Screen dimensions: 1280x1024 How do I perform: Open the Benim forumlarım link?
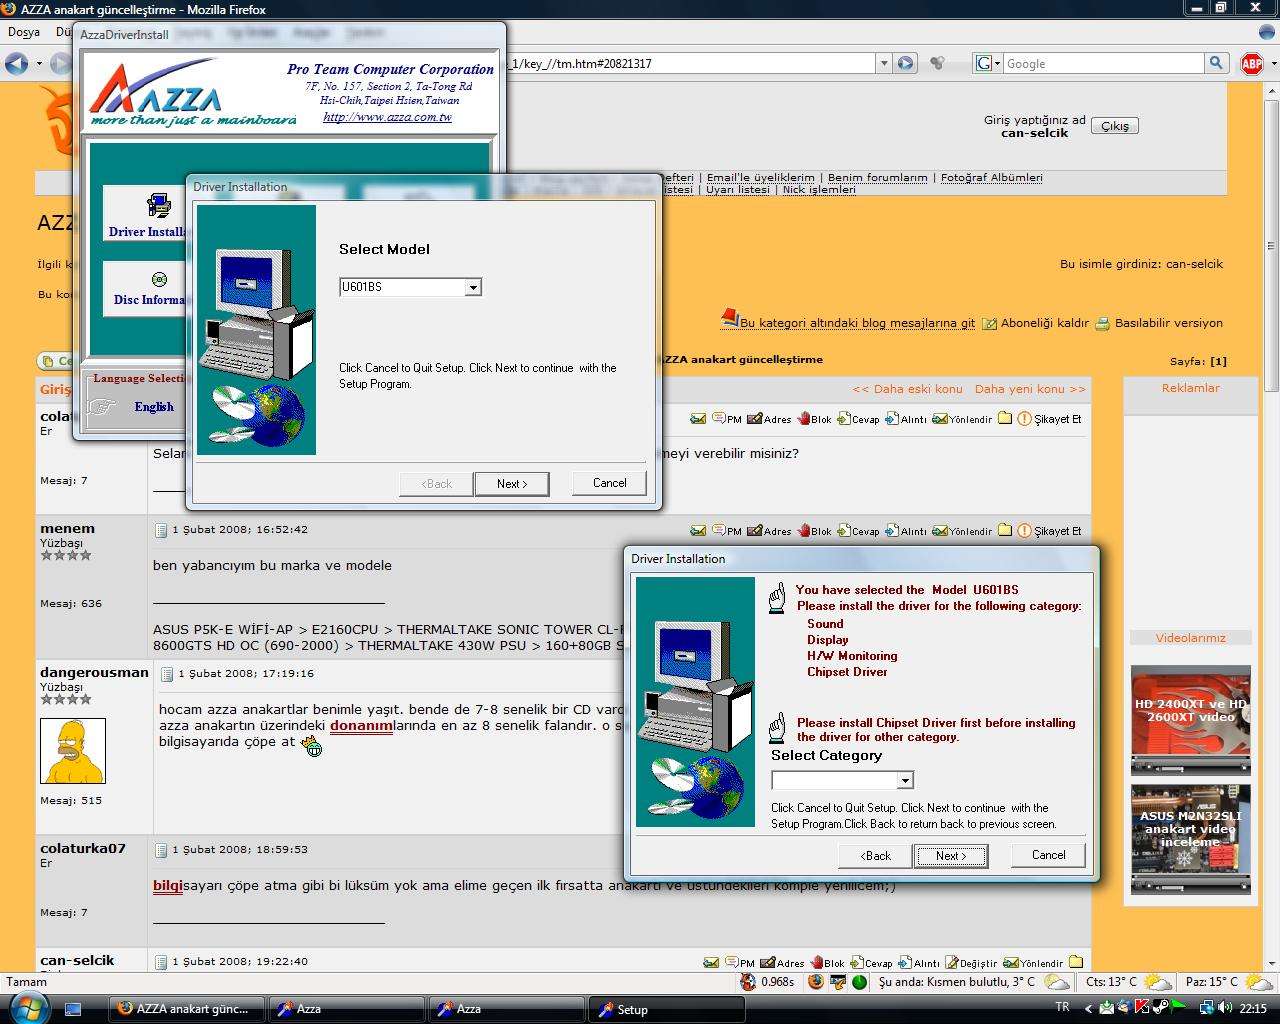coord(877,177)
